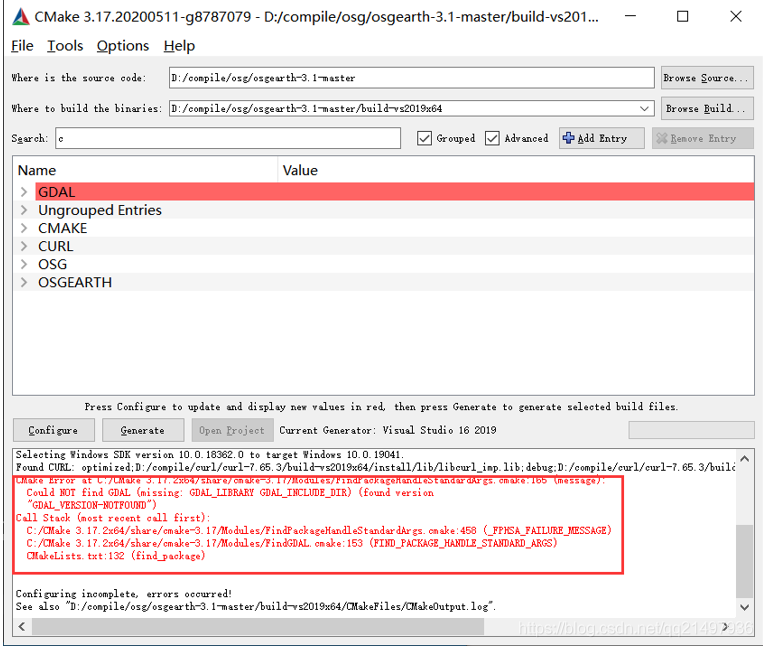The width and height of the screenshot is (763, 647).
Task: Expand the GDAL group
Action: [24, 192]
